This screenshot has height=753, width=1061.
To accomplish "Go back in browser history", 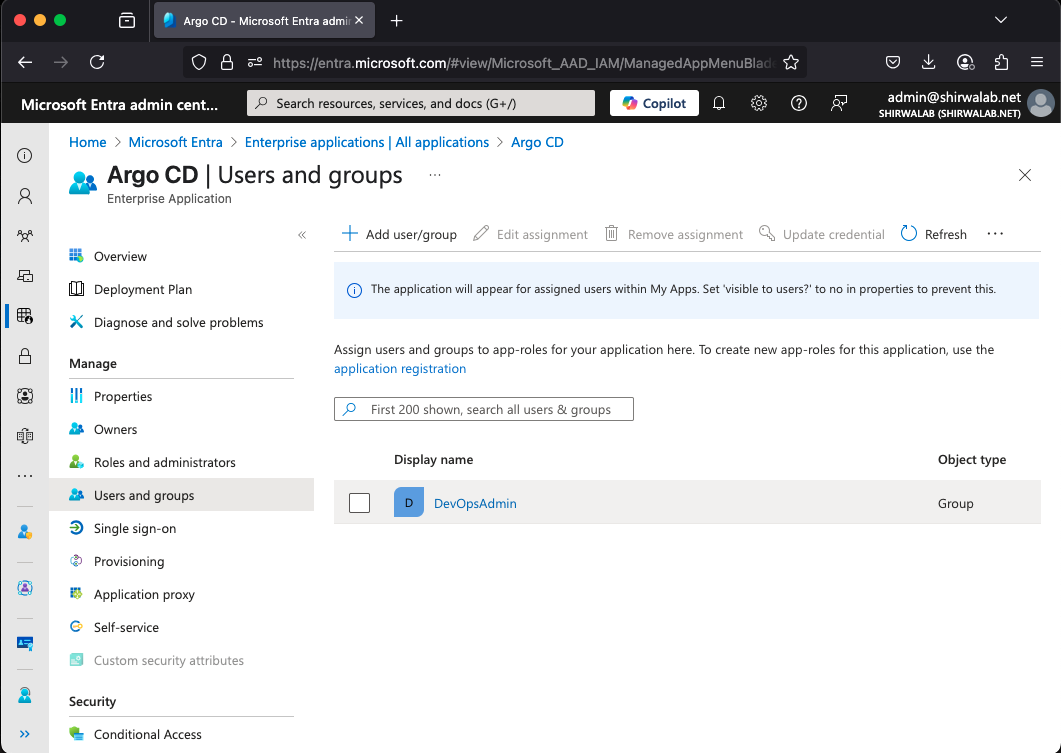I will point(25,62).
